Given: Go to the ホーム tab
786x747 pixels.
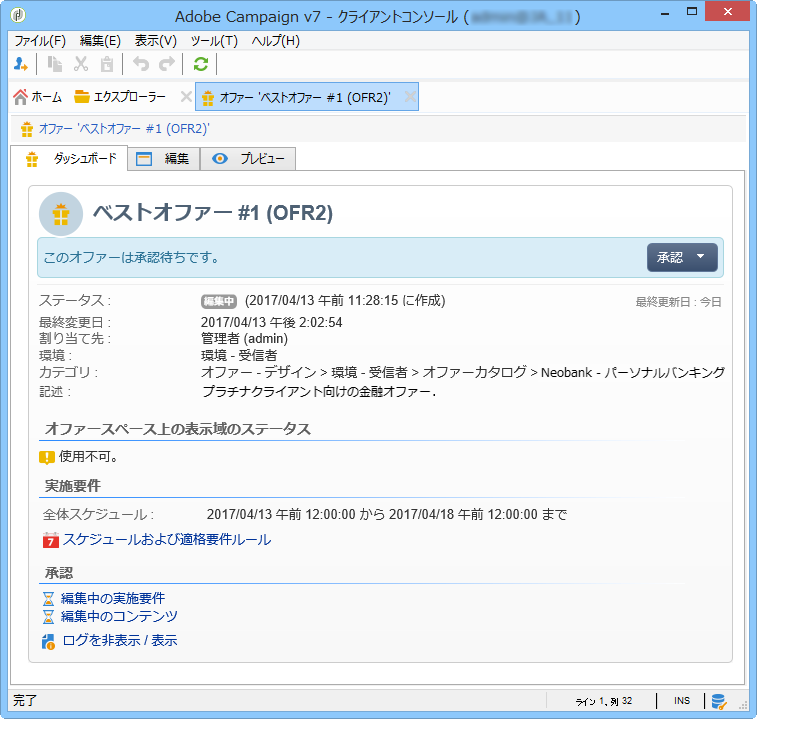Looking at the screenshot, I should click(x=38, y=97).
